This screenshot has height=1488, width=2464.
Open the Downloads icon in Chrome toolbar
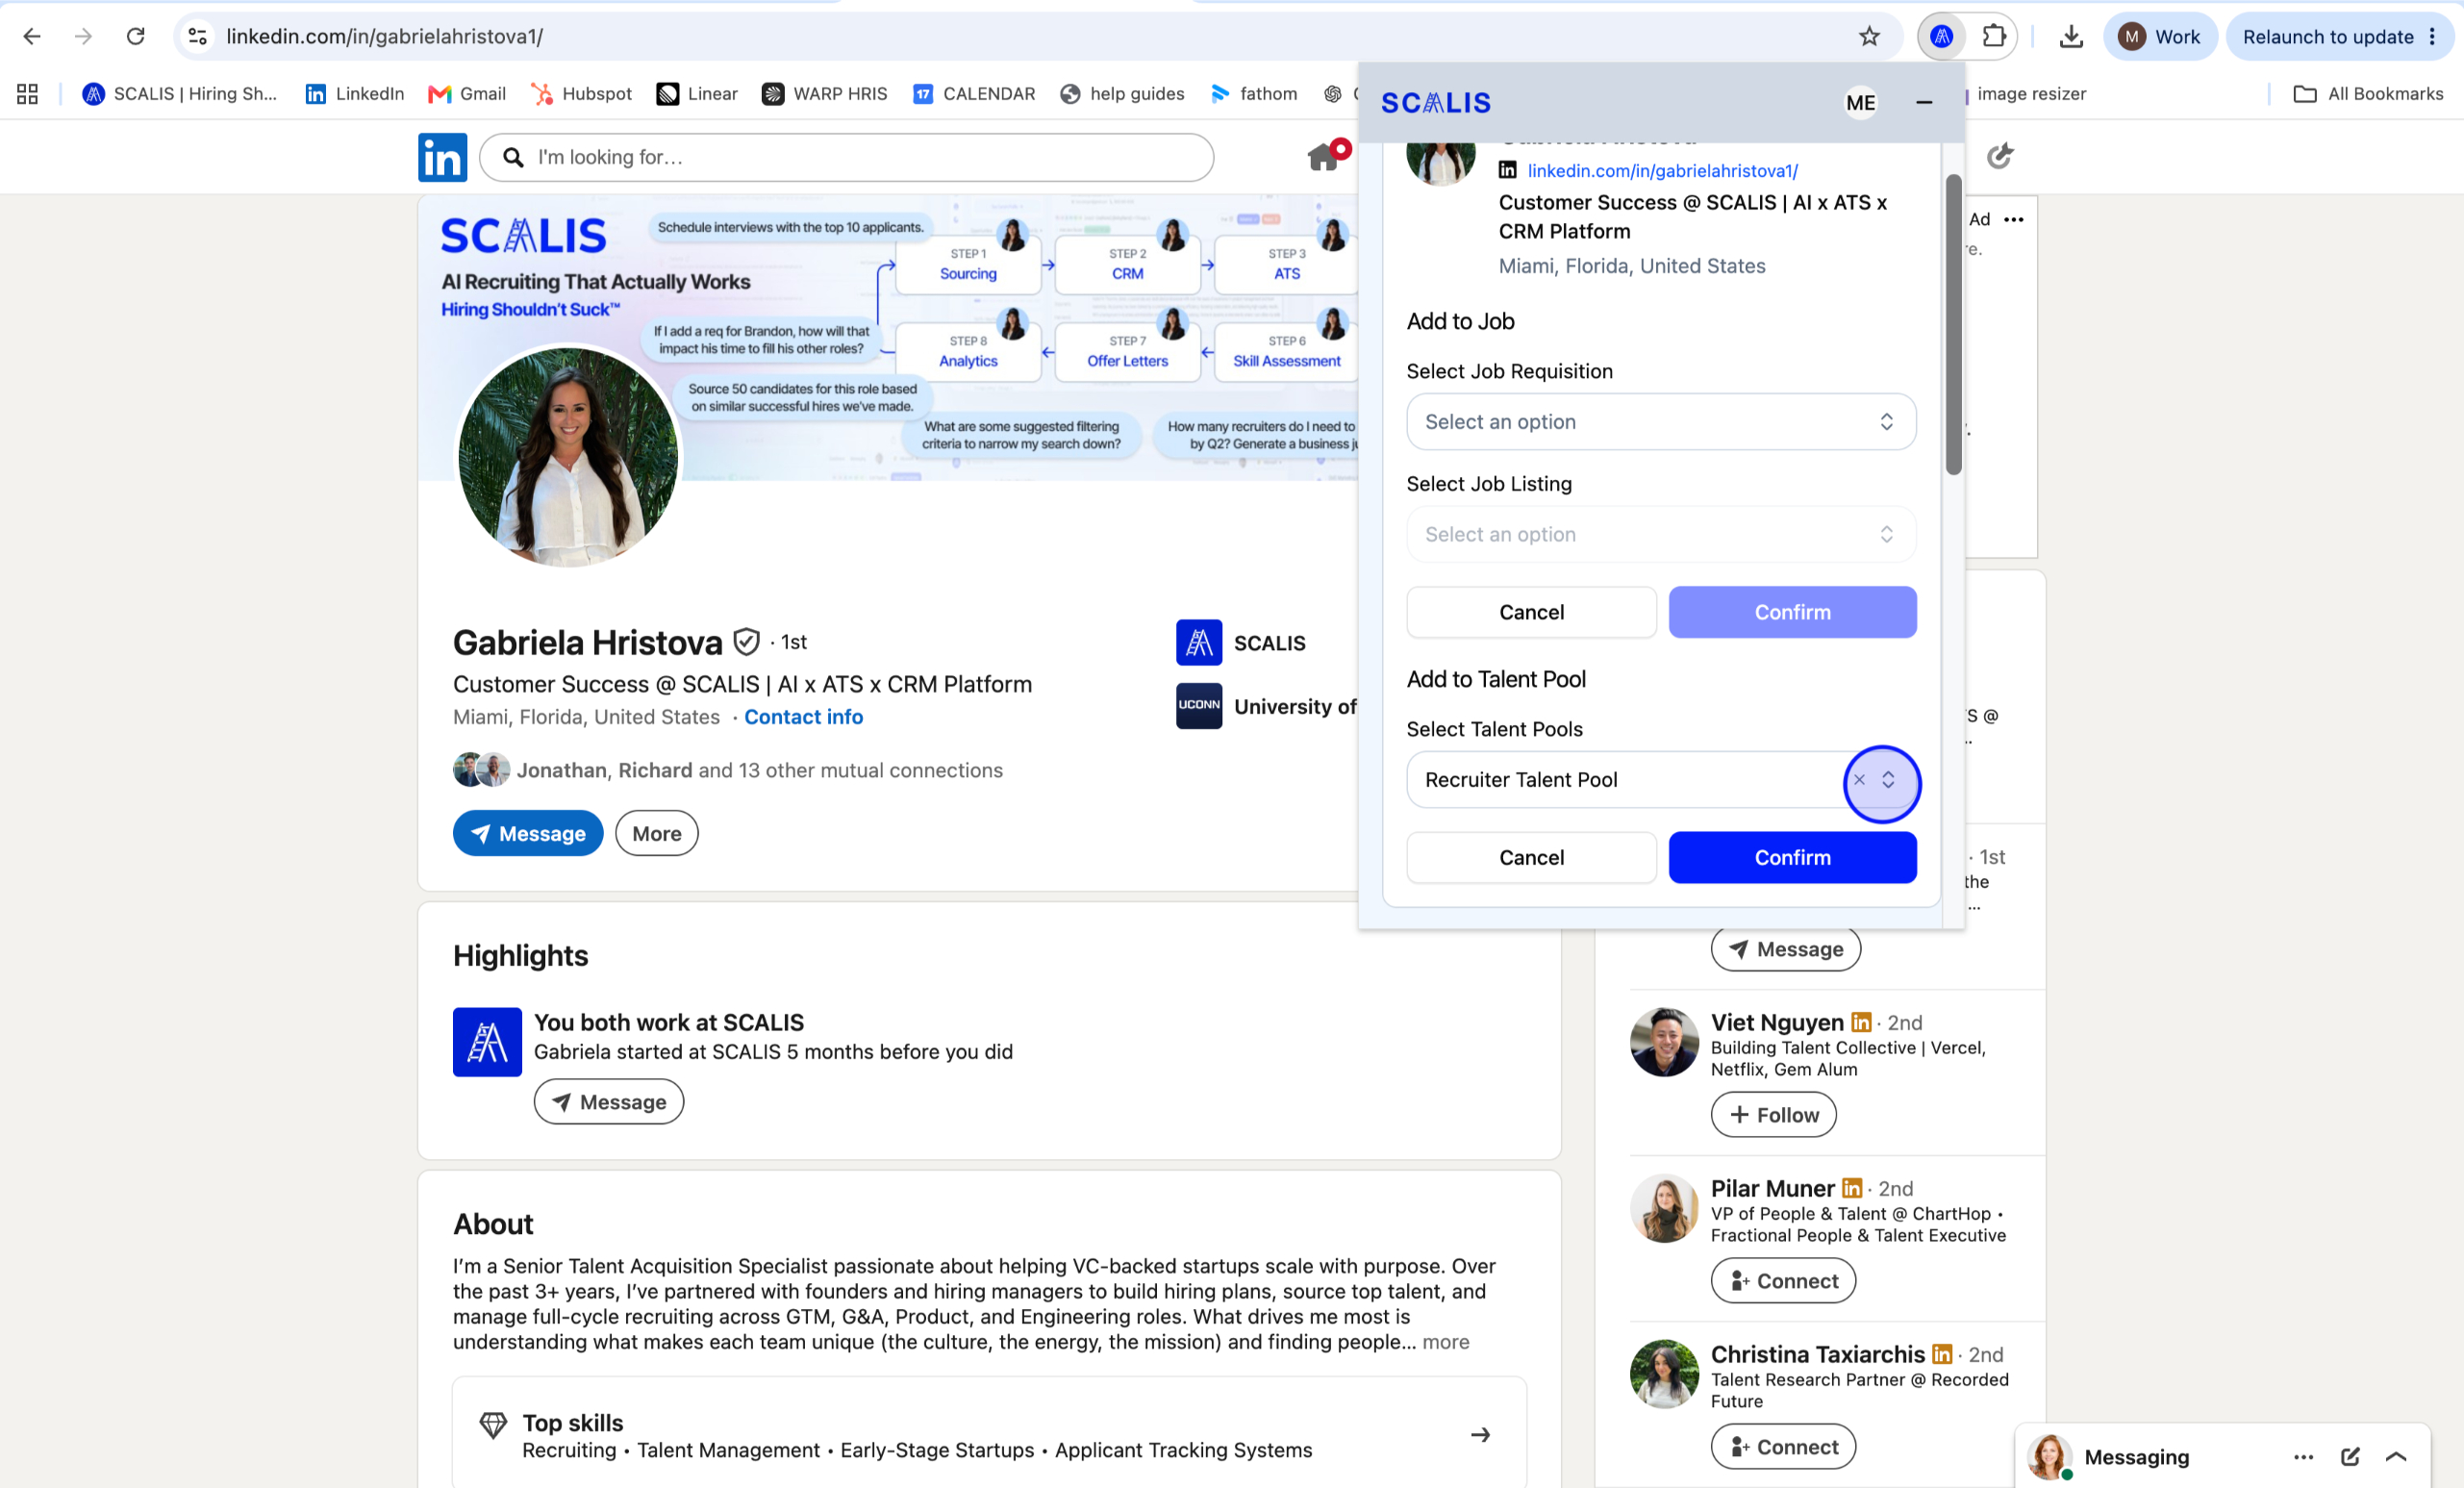[x=2071, y=37]
